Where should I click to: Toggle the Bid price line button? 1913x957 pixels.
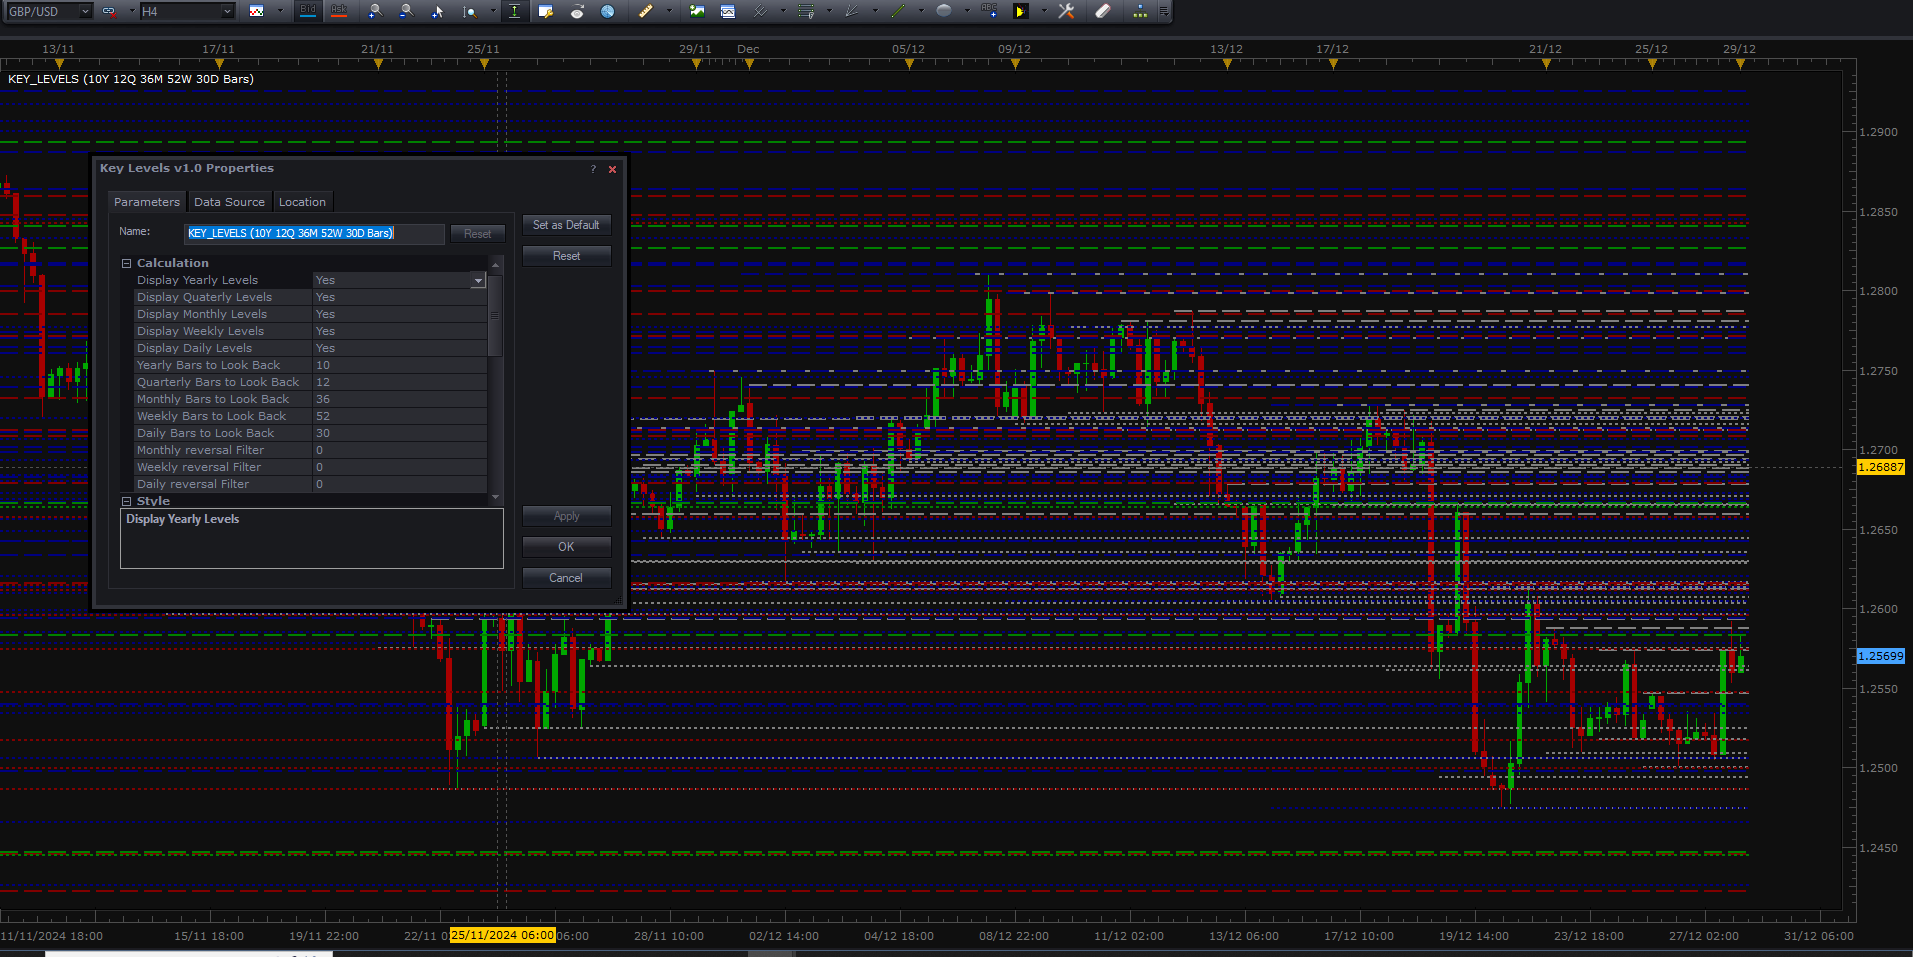(x=308, y=11)
